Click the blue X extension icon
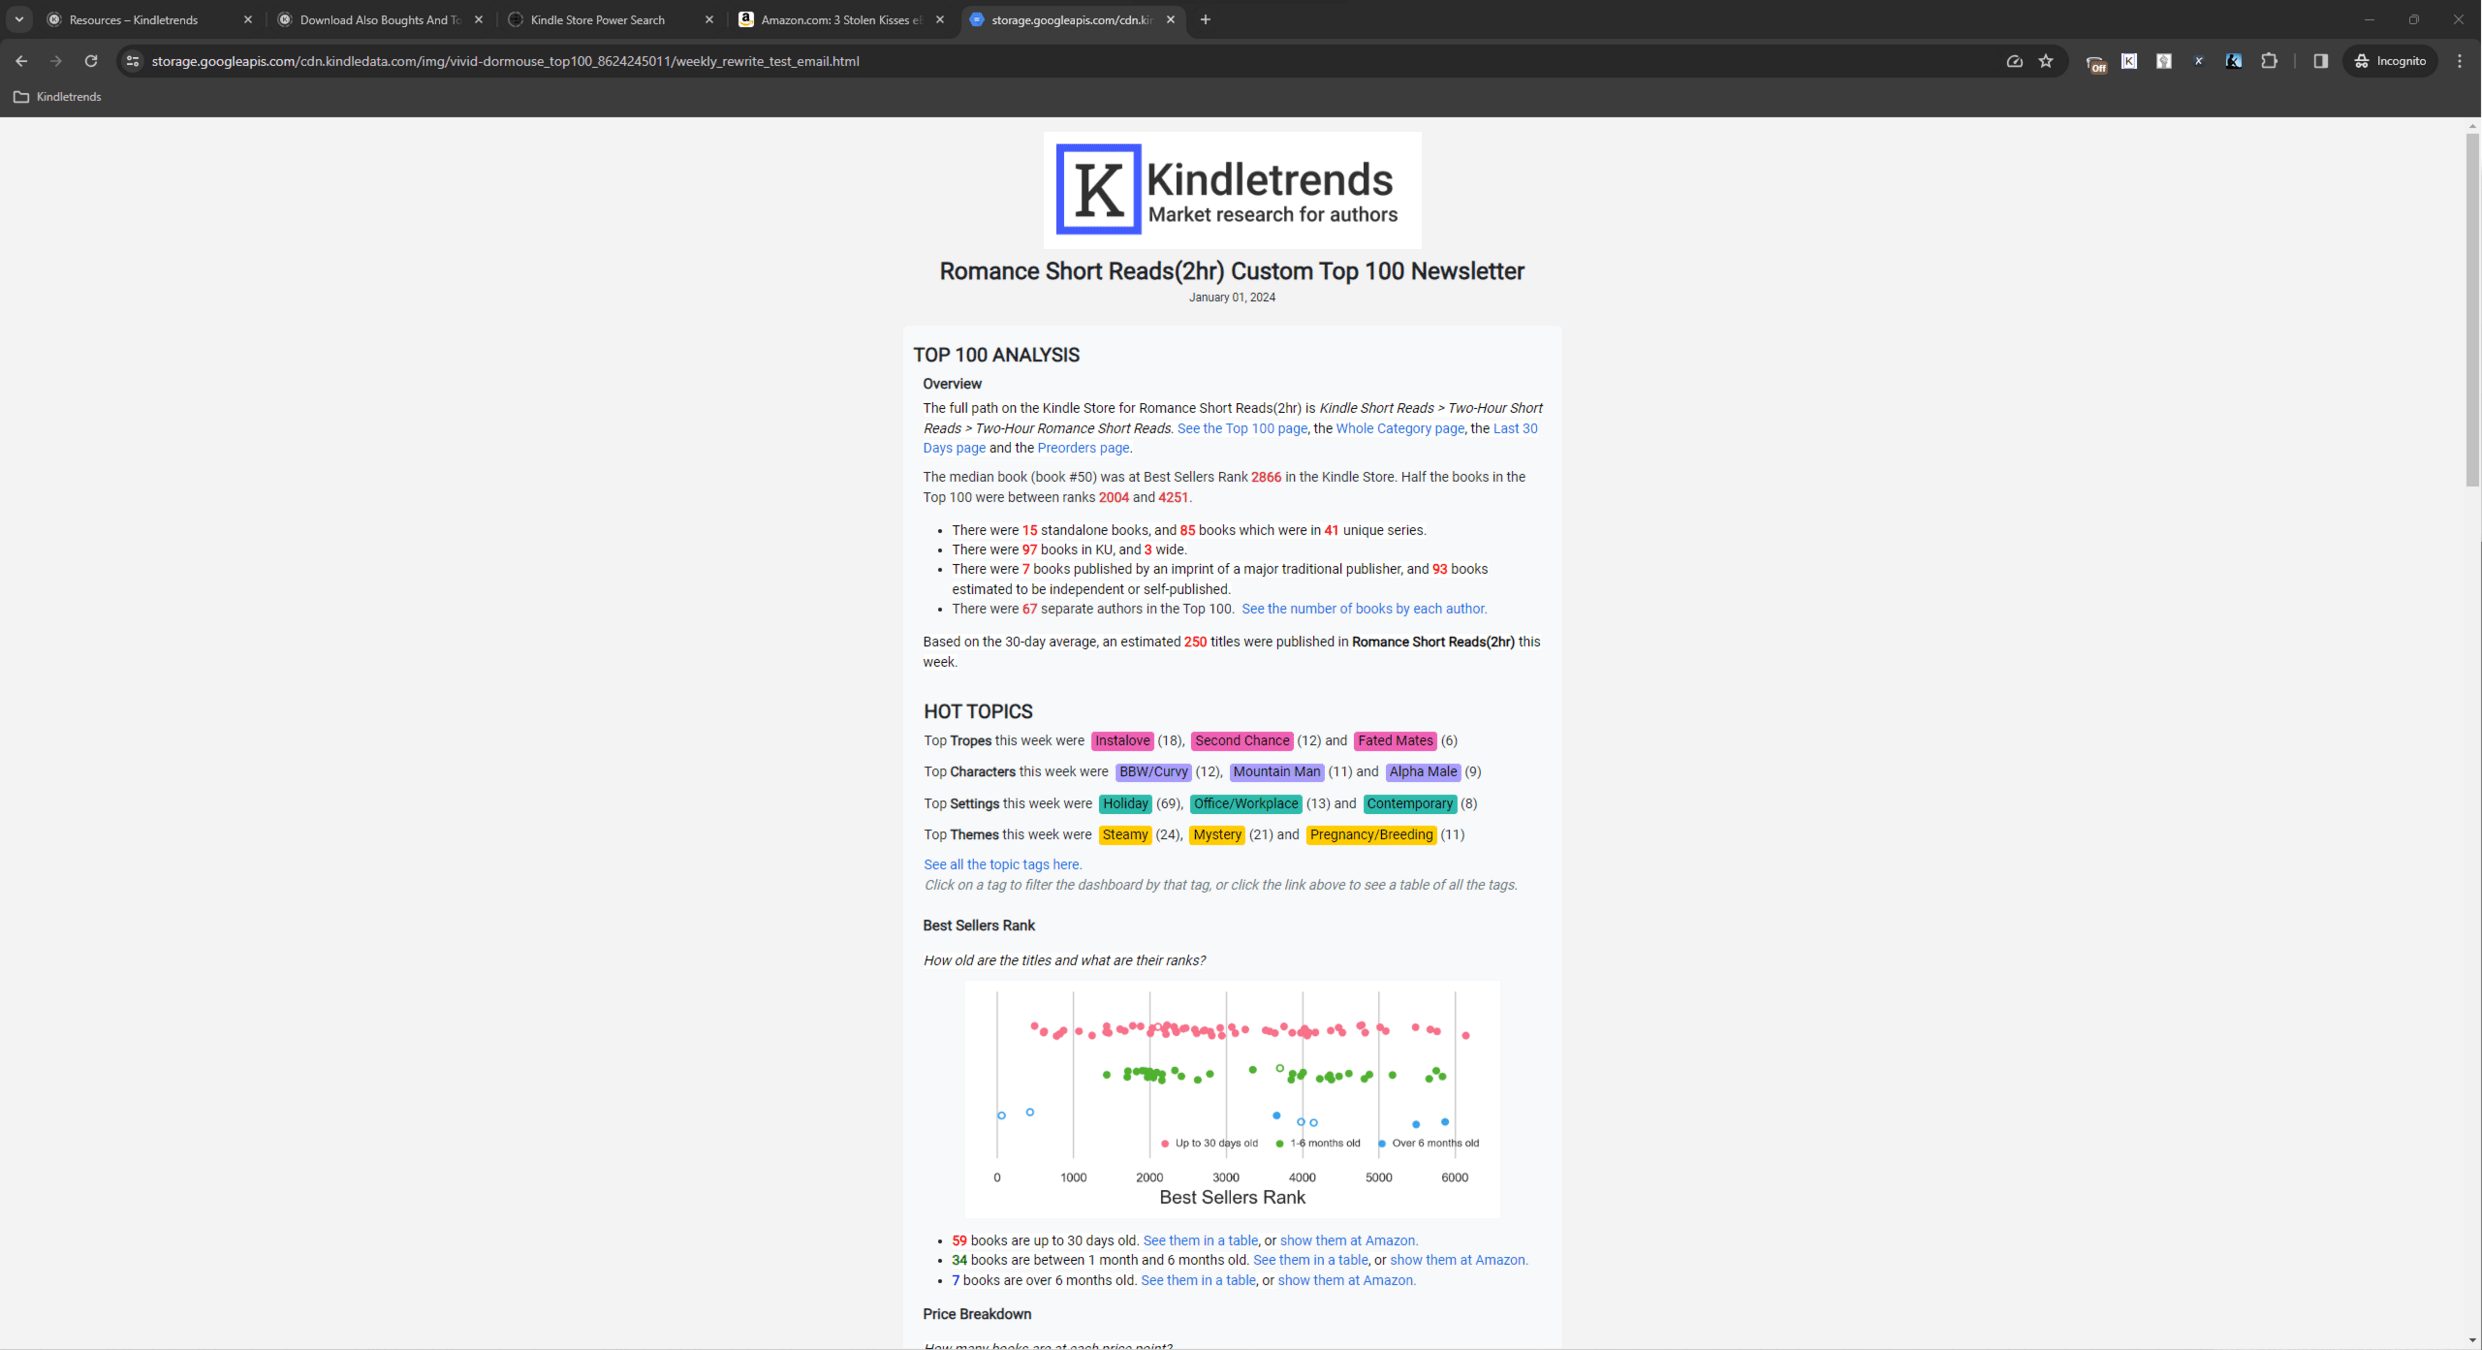Image resolution: width=2482 pixels, height=1350 pixels. tap(2198, 61)
